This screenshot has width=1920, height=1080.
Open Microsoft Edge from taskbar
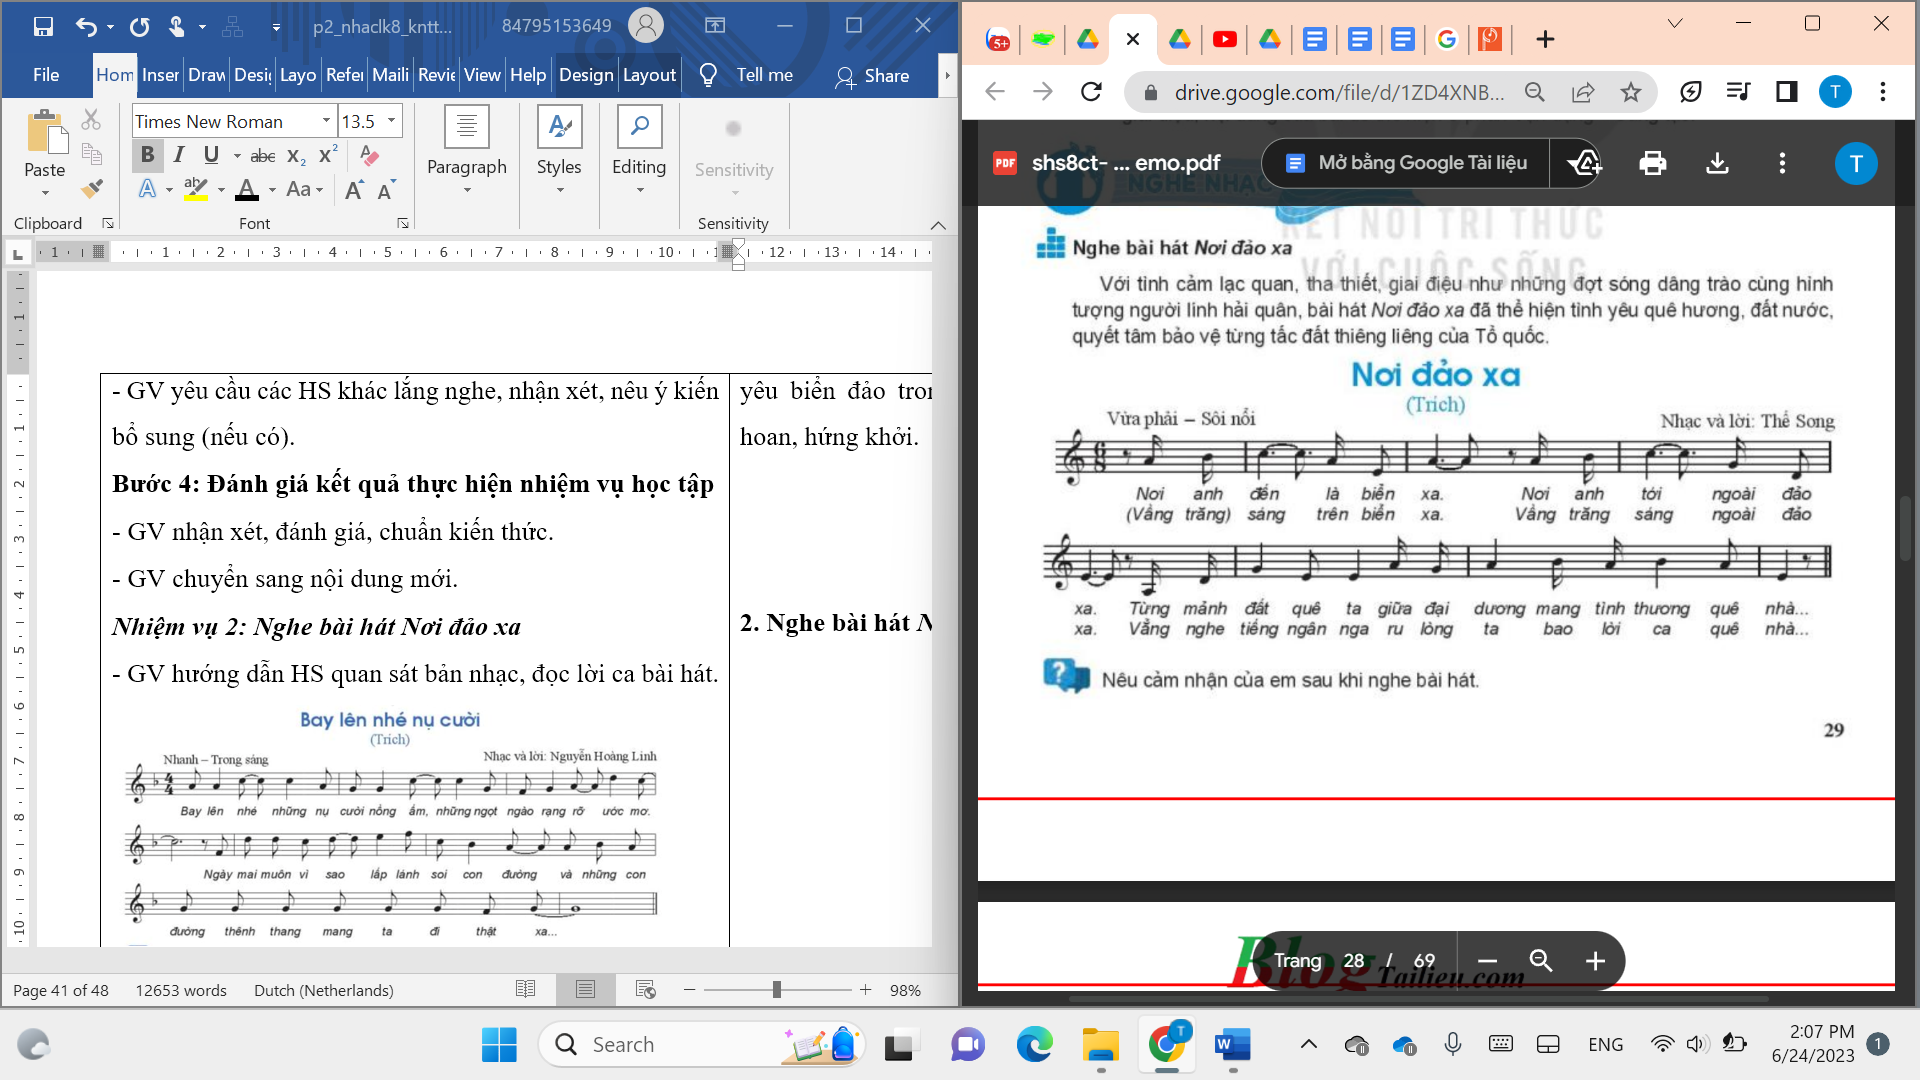click(x=1034, y=1045)
